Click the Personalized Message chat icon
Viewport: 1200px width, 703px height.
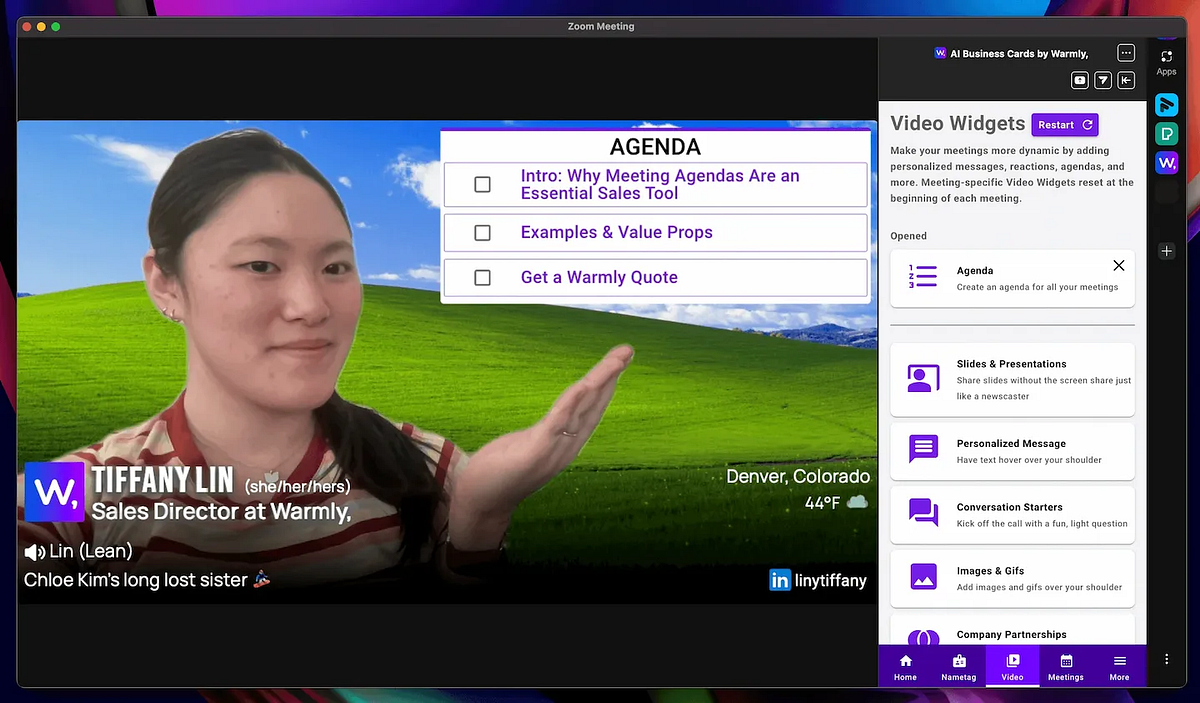click(x=922, y=449)
